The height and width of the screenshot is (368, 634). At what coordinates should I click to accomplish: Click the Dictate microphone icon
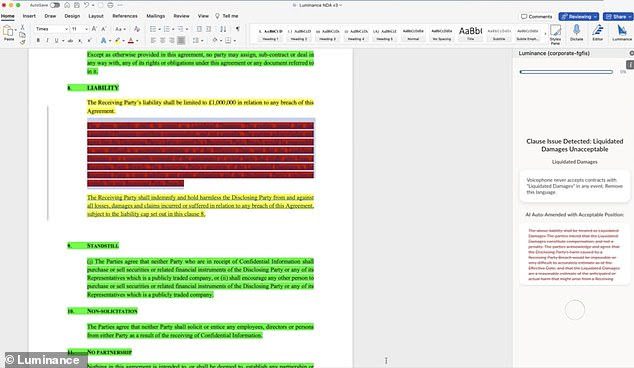coord(576,30)
